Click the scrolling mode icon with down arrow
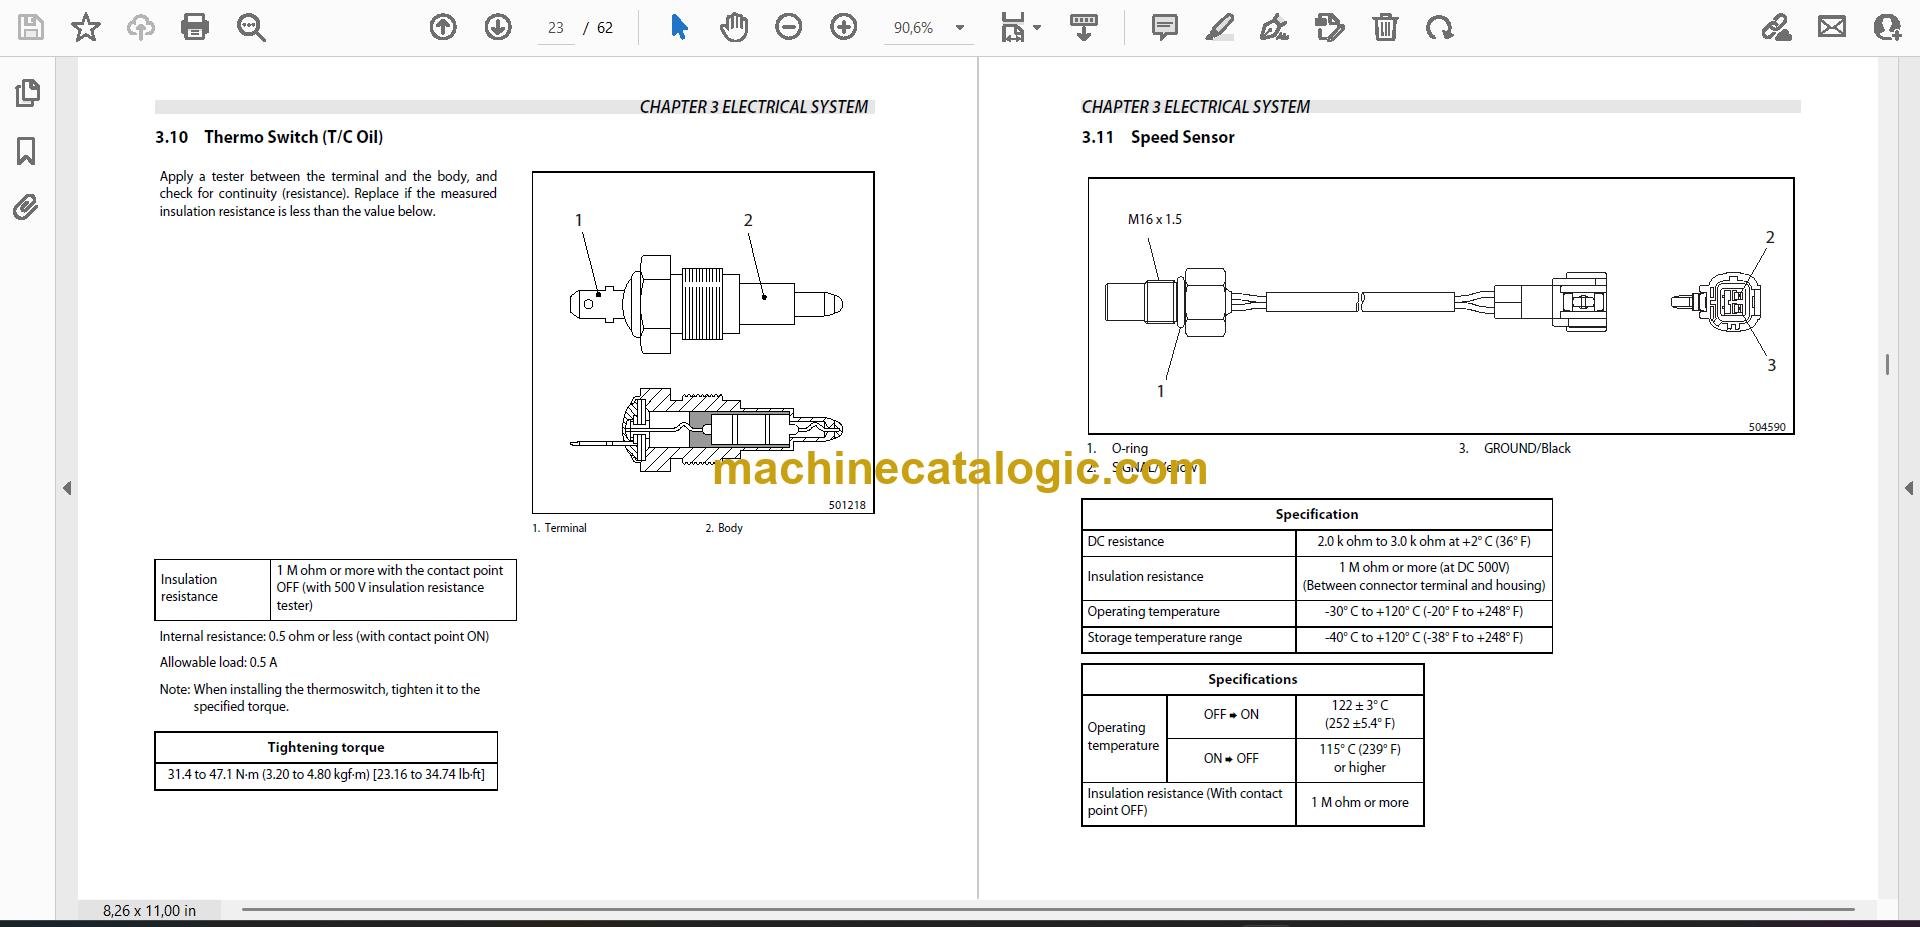Image resolution: width=1920 pixels, height=927 pixels. [1083, 27]
